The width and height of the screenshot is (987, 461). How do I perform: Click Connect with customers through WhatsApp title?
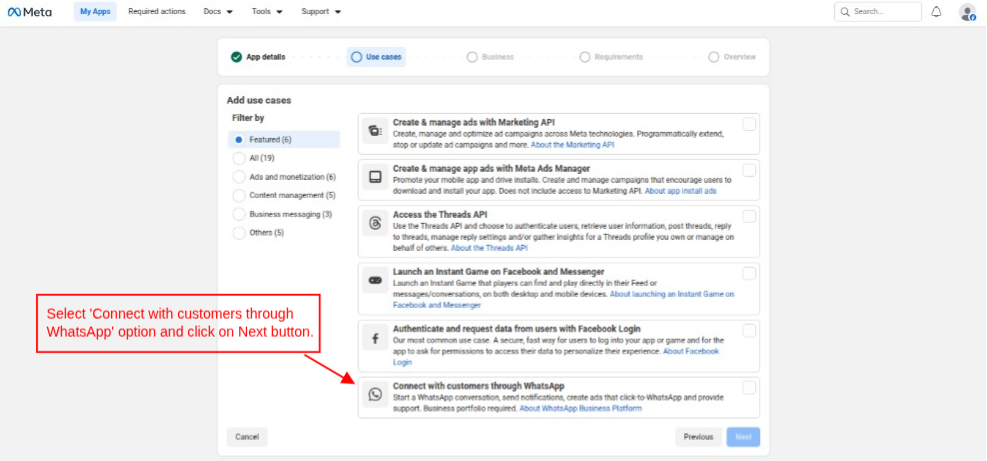(478, 386)
